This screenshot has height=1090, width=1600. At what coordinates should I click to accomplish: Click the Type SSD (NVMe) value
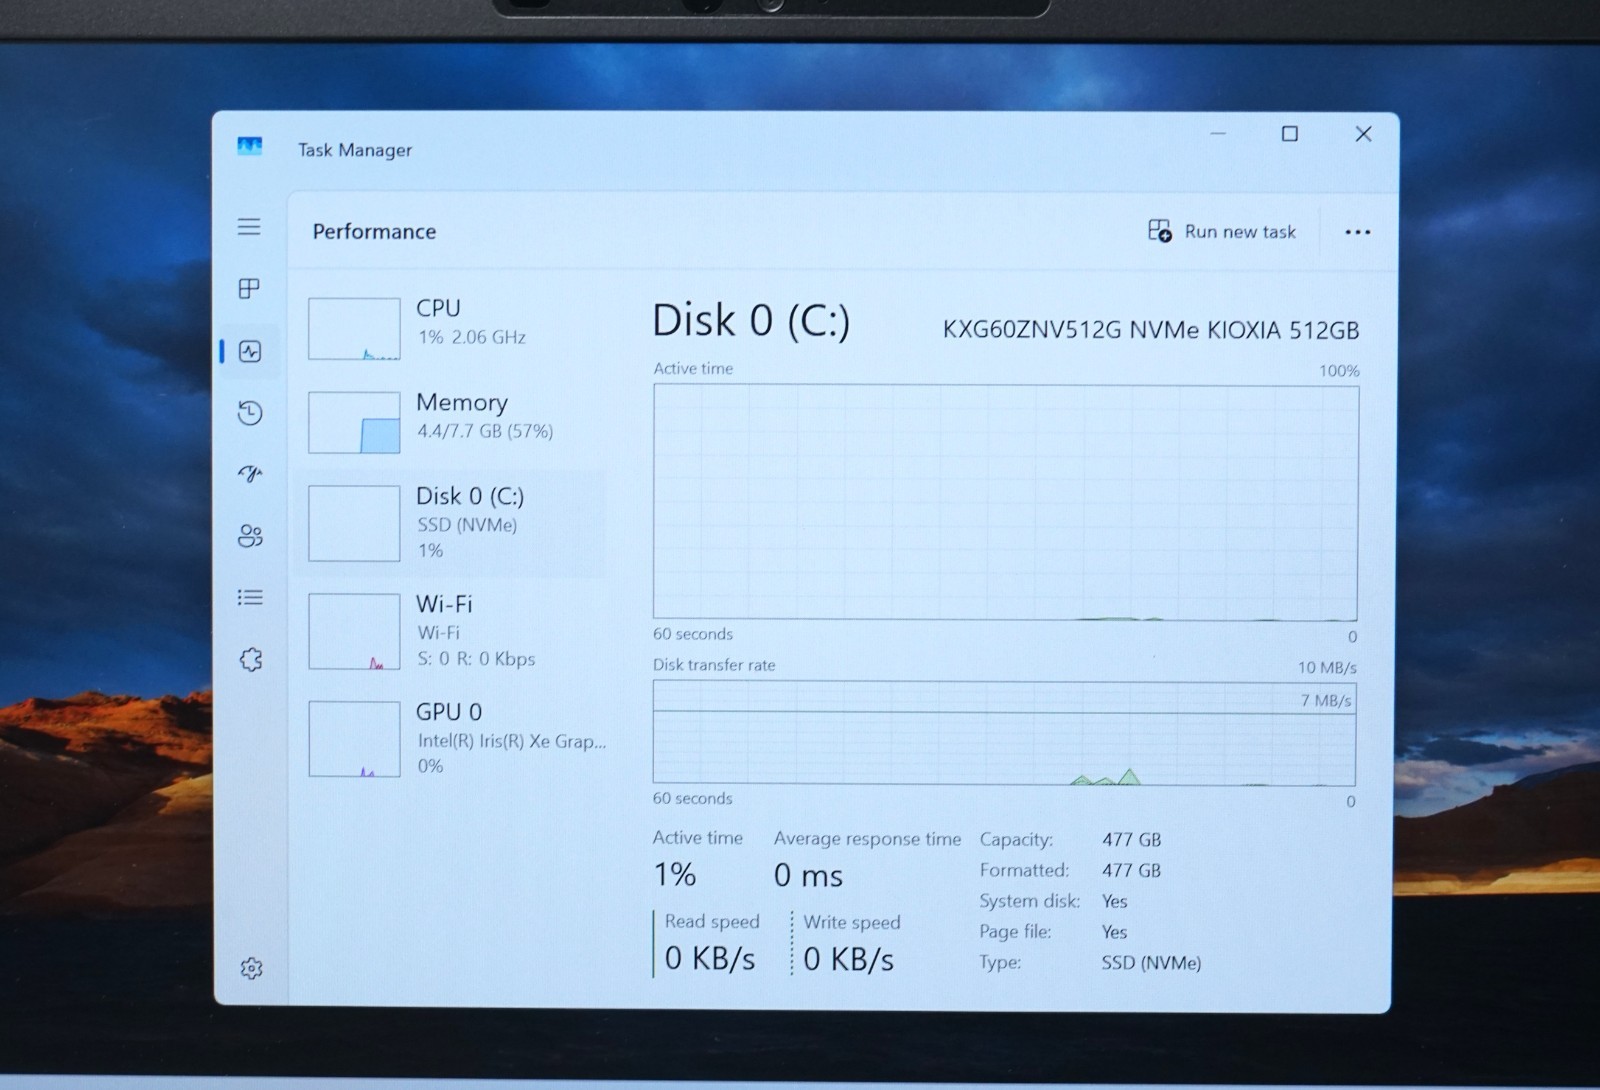[x=1151, y=963]
